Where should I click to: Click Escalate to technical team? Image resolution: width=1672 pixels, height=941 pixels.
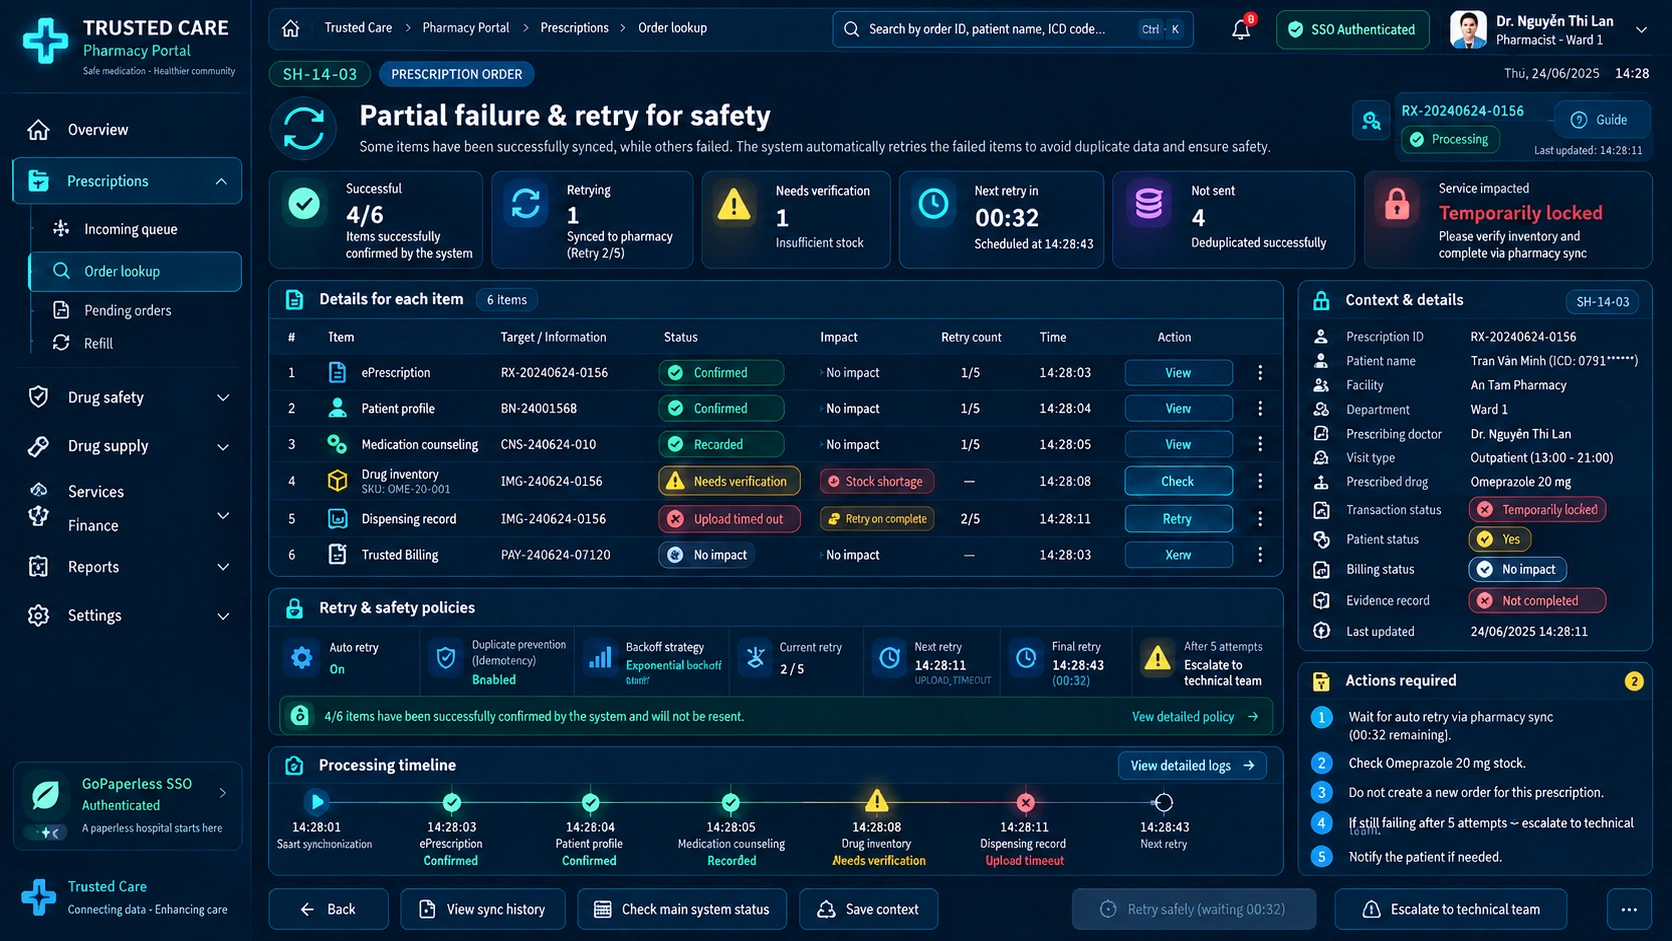(1450, 909)
